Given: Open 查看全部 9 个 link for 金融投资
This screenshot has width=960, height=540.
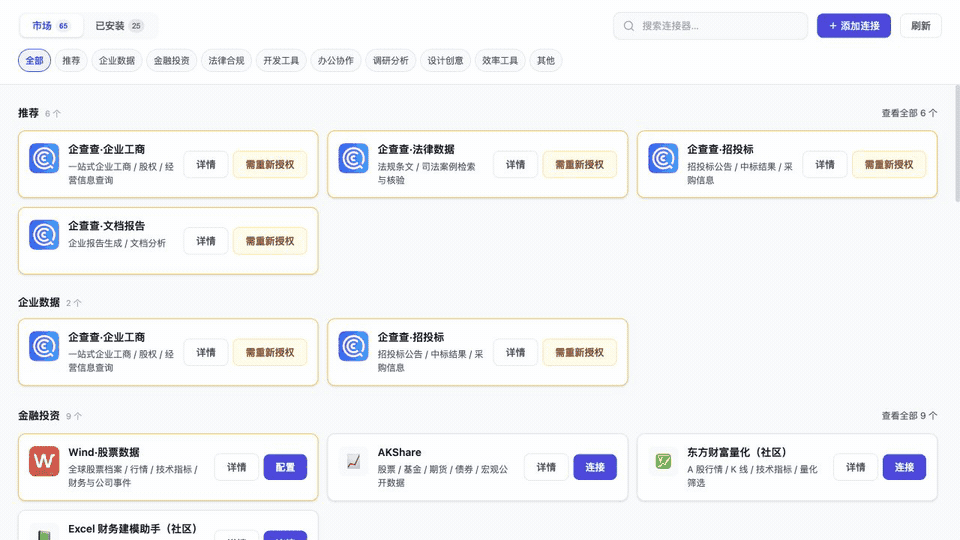Looking at the screenshot, I should [x=909, y=416].
